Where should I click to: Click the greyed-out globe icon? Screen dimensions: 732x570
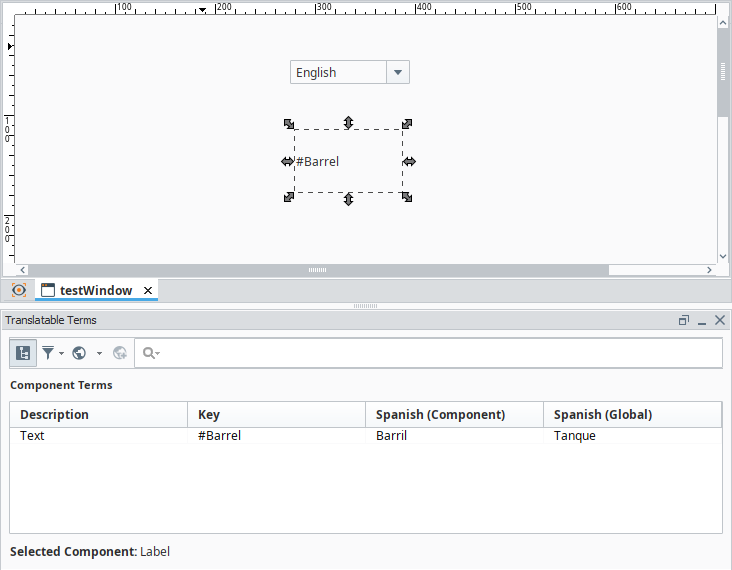pyautogui.click(x=120, y=353)
